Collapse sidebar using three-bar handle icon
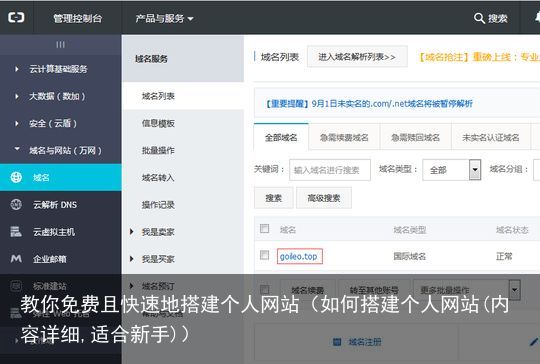The height and width of the screenshot is (364, 540). [60, 44]
